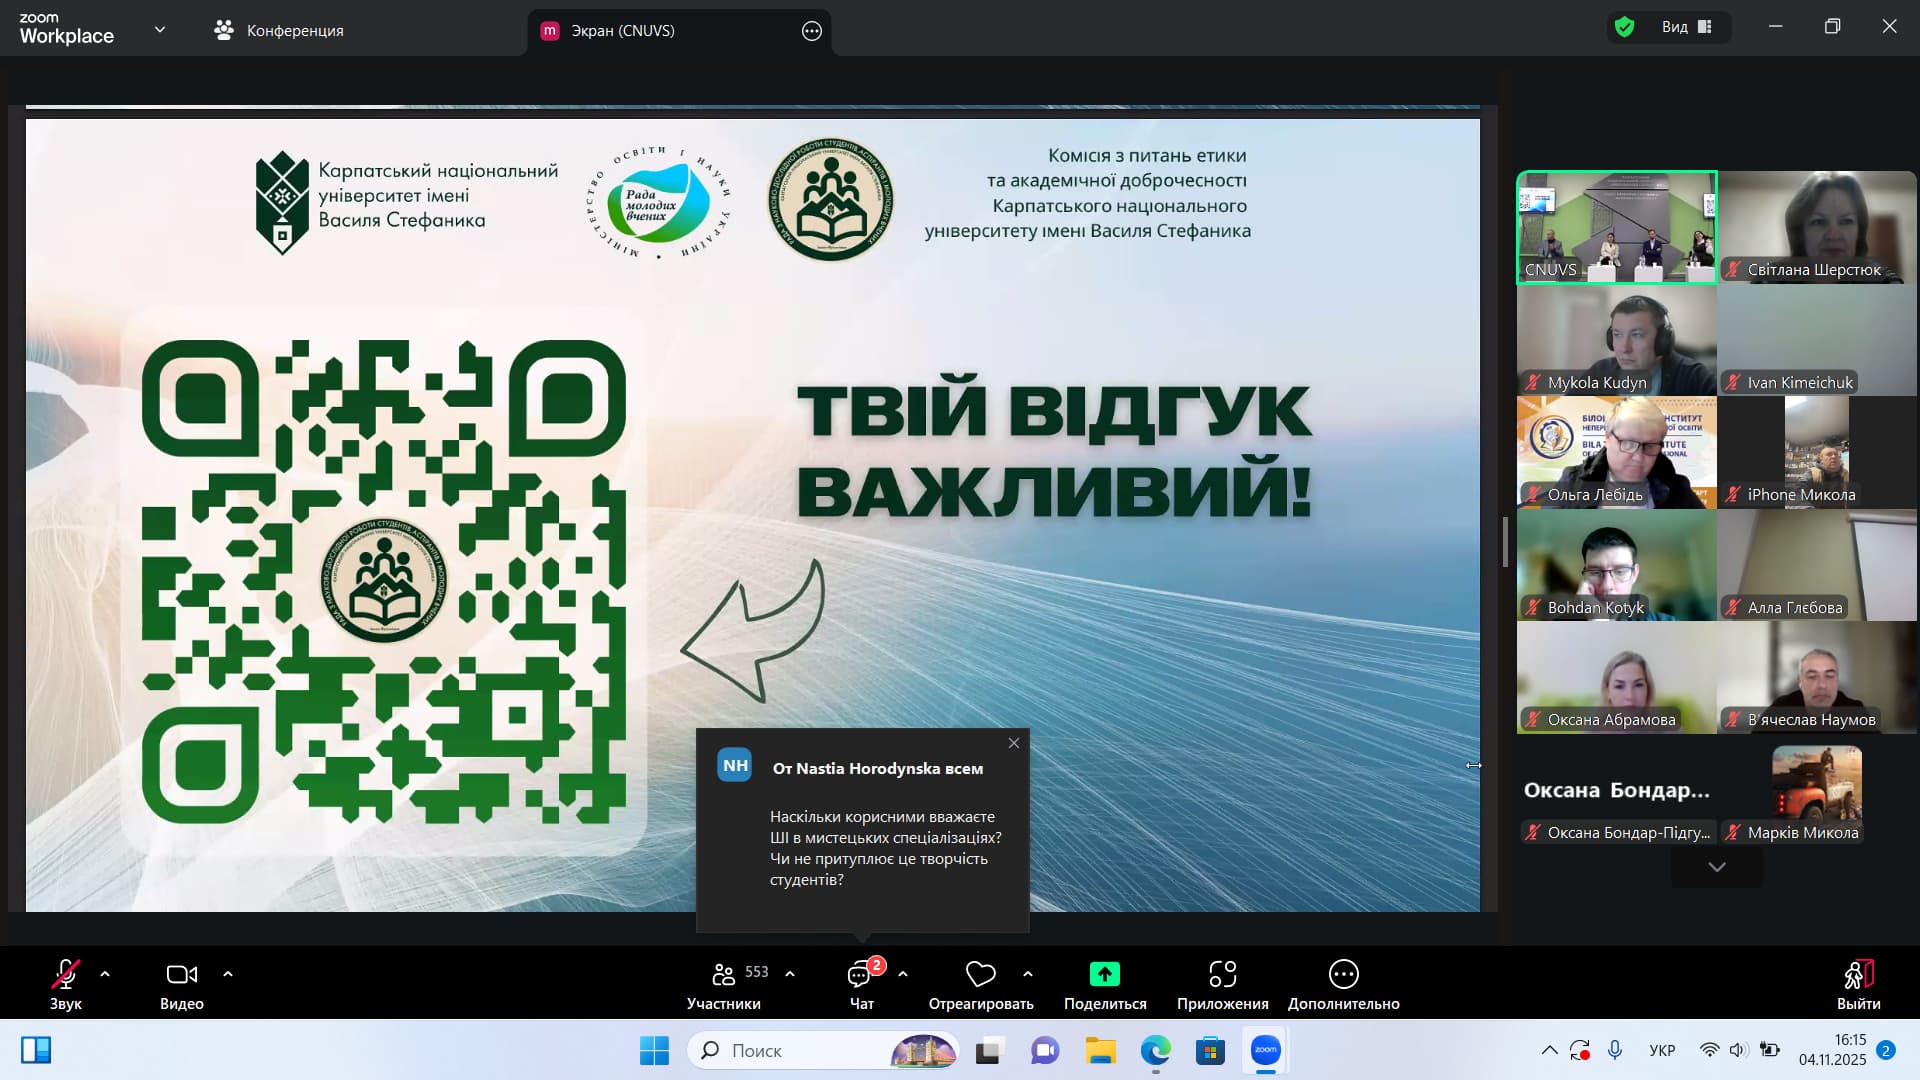Toggle Windows taskbar microphone indicator
Viewport: 1920px width, 1080px height.
1614,1050
